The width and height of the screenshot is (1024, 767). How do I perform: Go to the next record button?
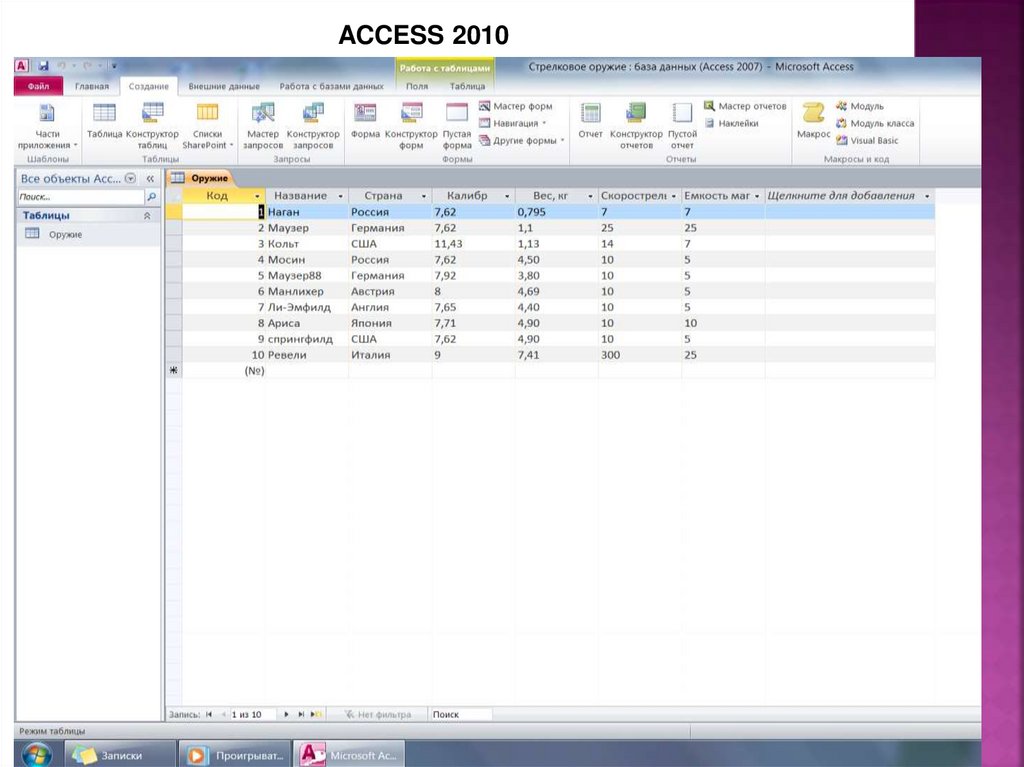click(287, 715)
